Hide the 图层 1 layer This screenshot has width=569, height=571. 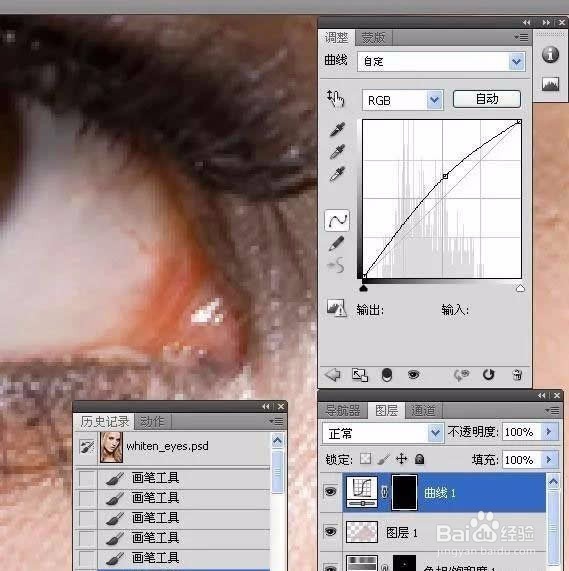click(331, 532)
